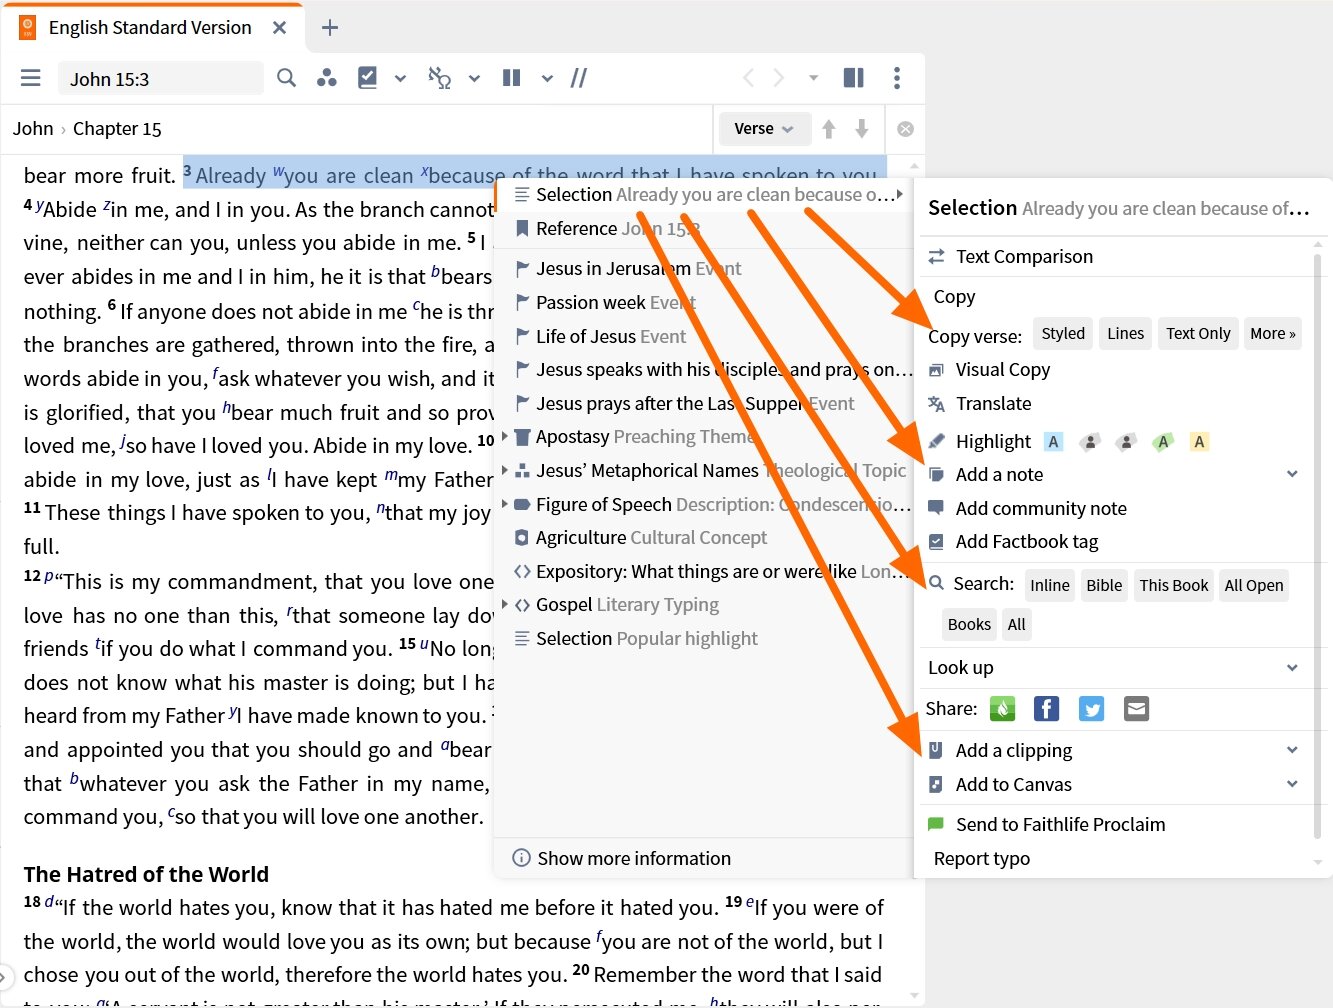Share selection to Twitter
The width and height of the screenshot is (1333, 1008).
pyautogui.click(x=1091, y=709)
